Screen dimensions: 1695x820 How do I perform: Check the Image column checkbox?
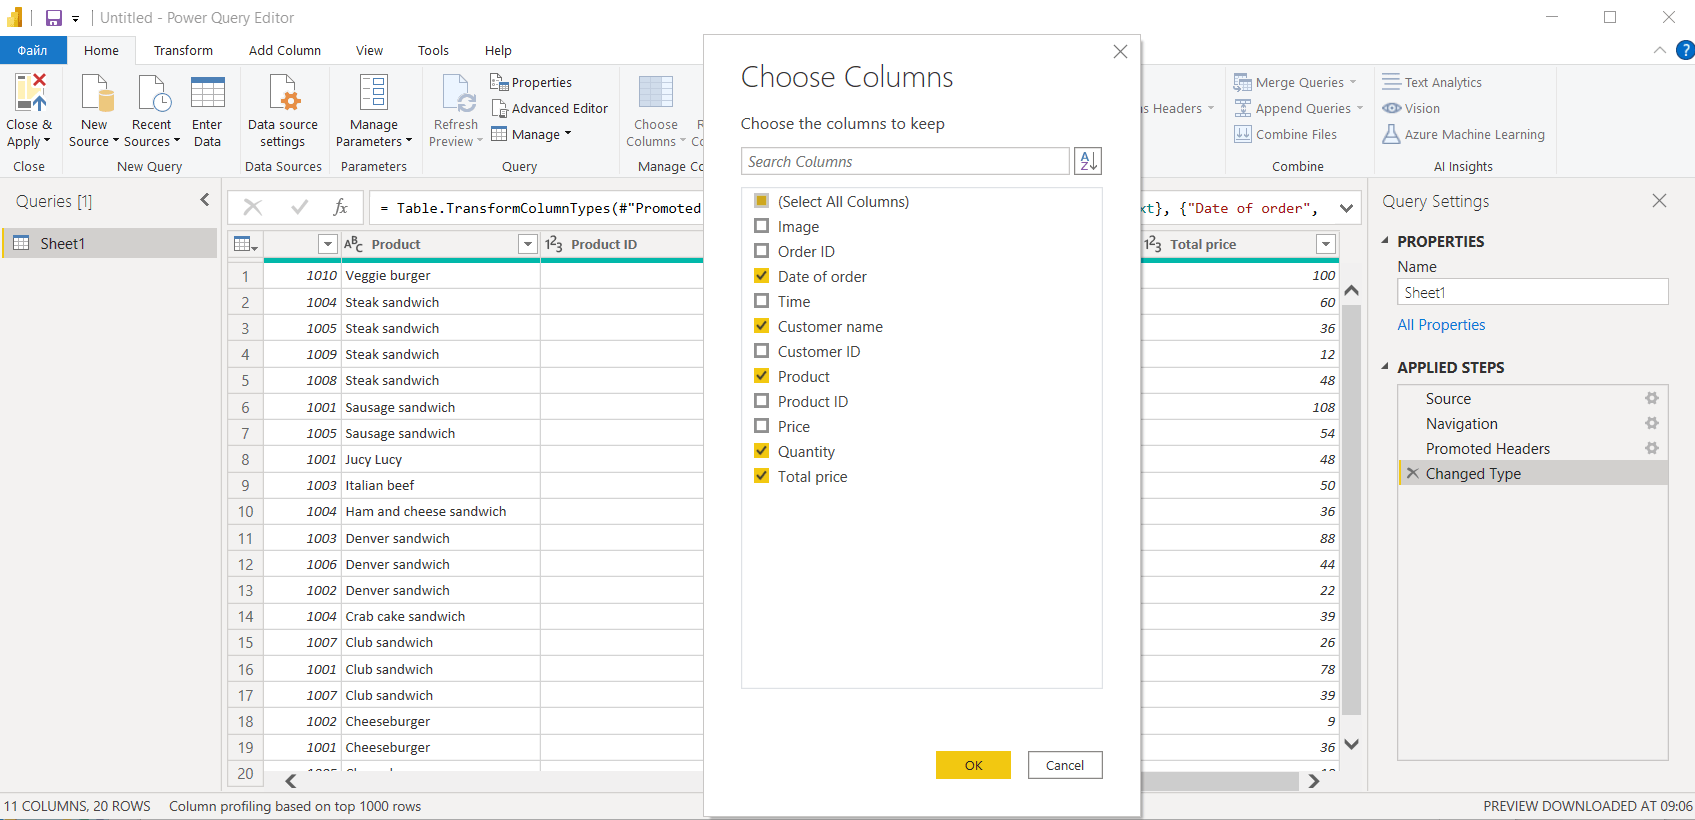click(761, 226)
